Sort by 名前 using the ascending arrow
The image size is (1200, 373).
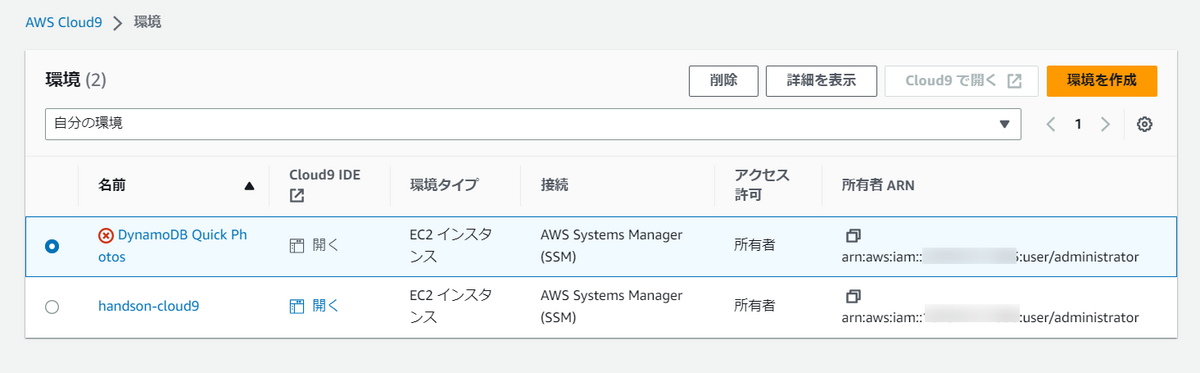click(x=249, y=185)
